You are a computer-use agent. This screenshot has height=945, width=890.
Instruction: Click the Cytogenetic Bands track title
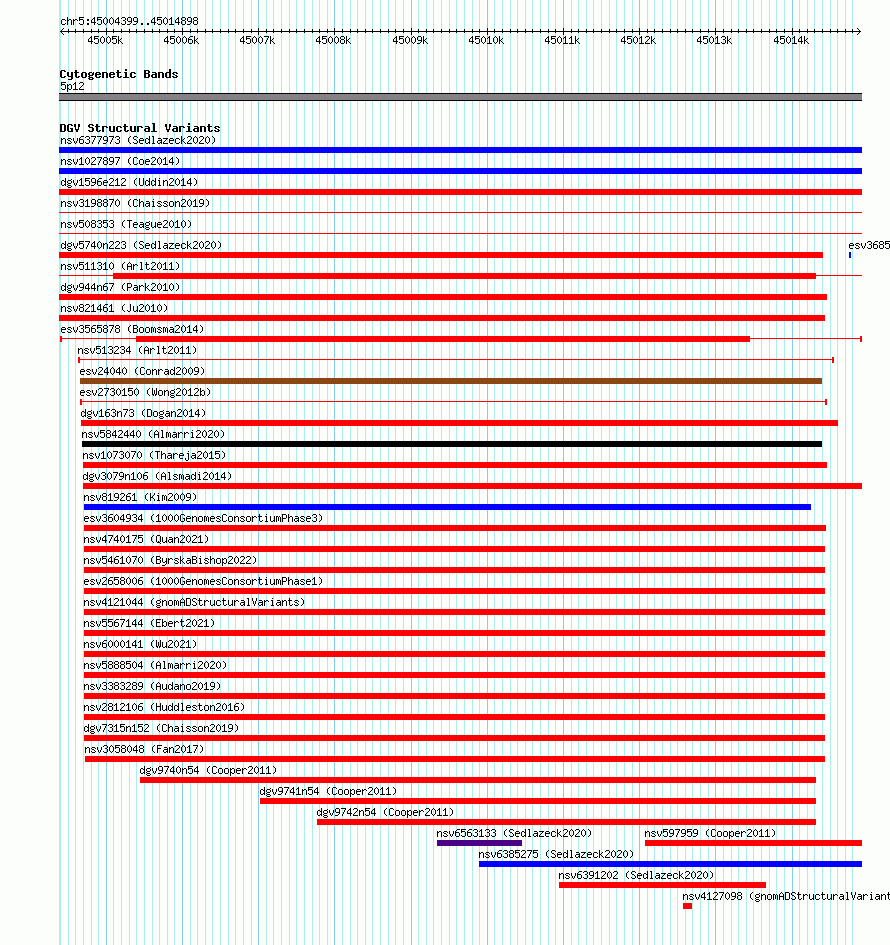[x=119, y=74]
